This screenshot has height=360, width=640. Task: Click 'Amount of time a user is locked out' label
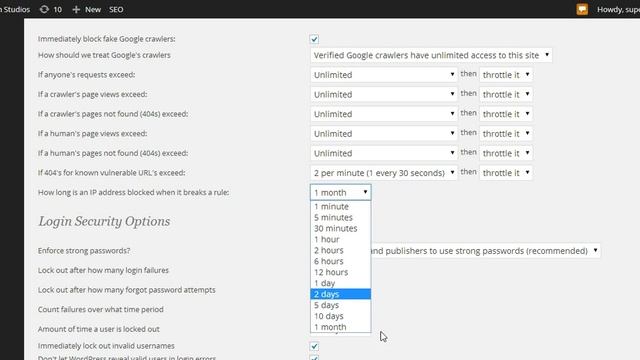pyautogui.click(x=99, y=329)
